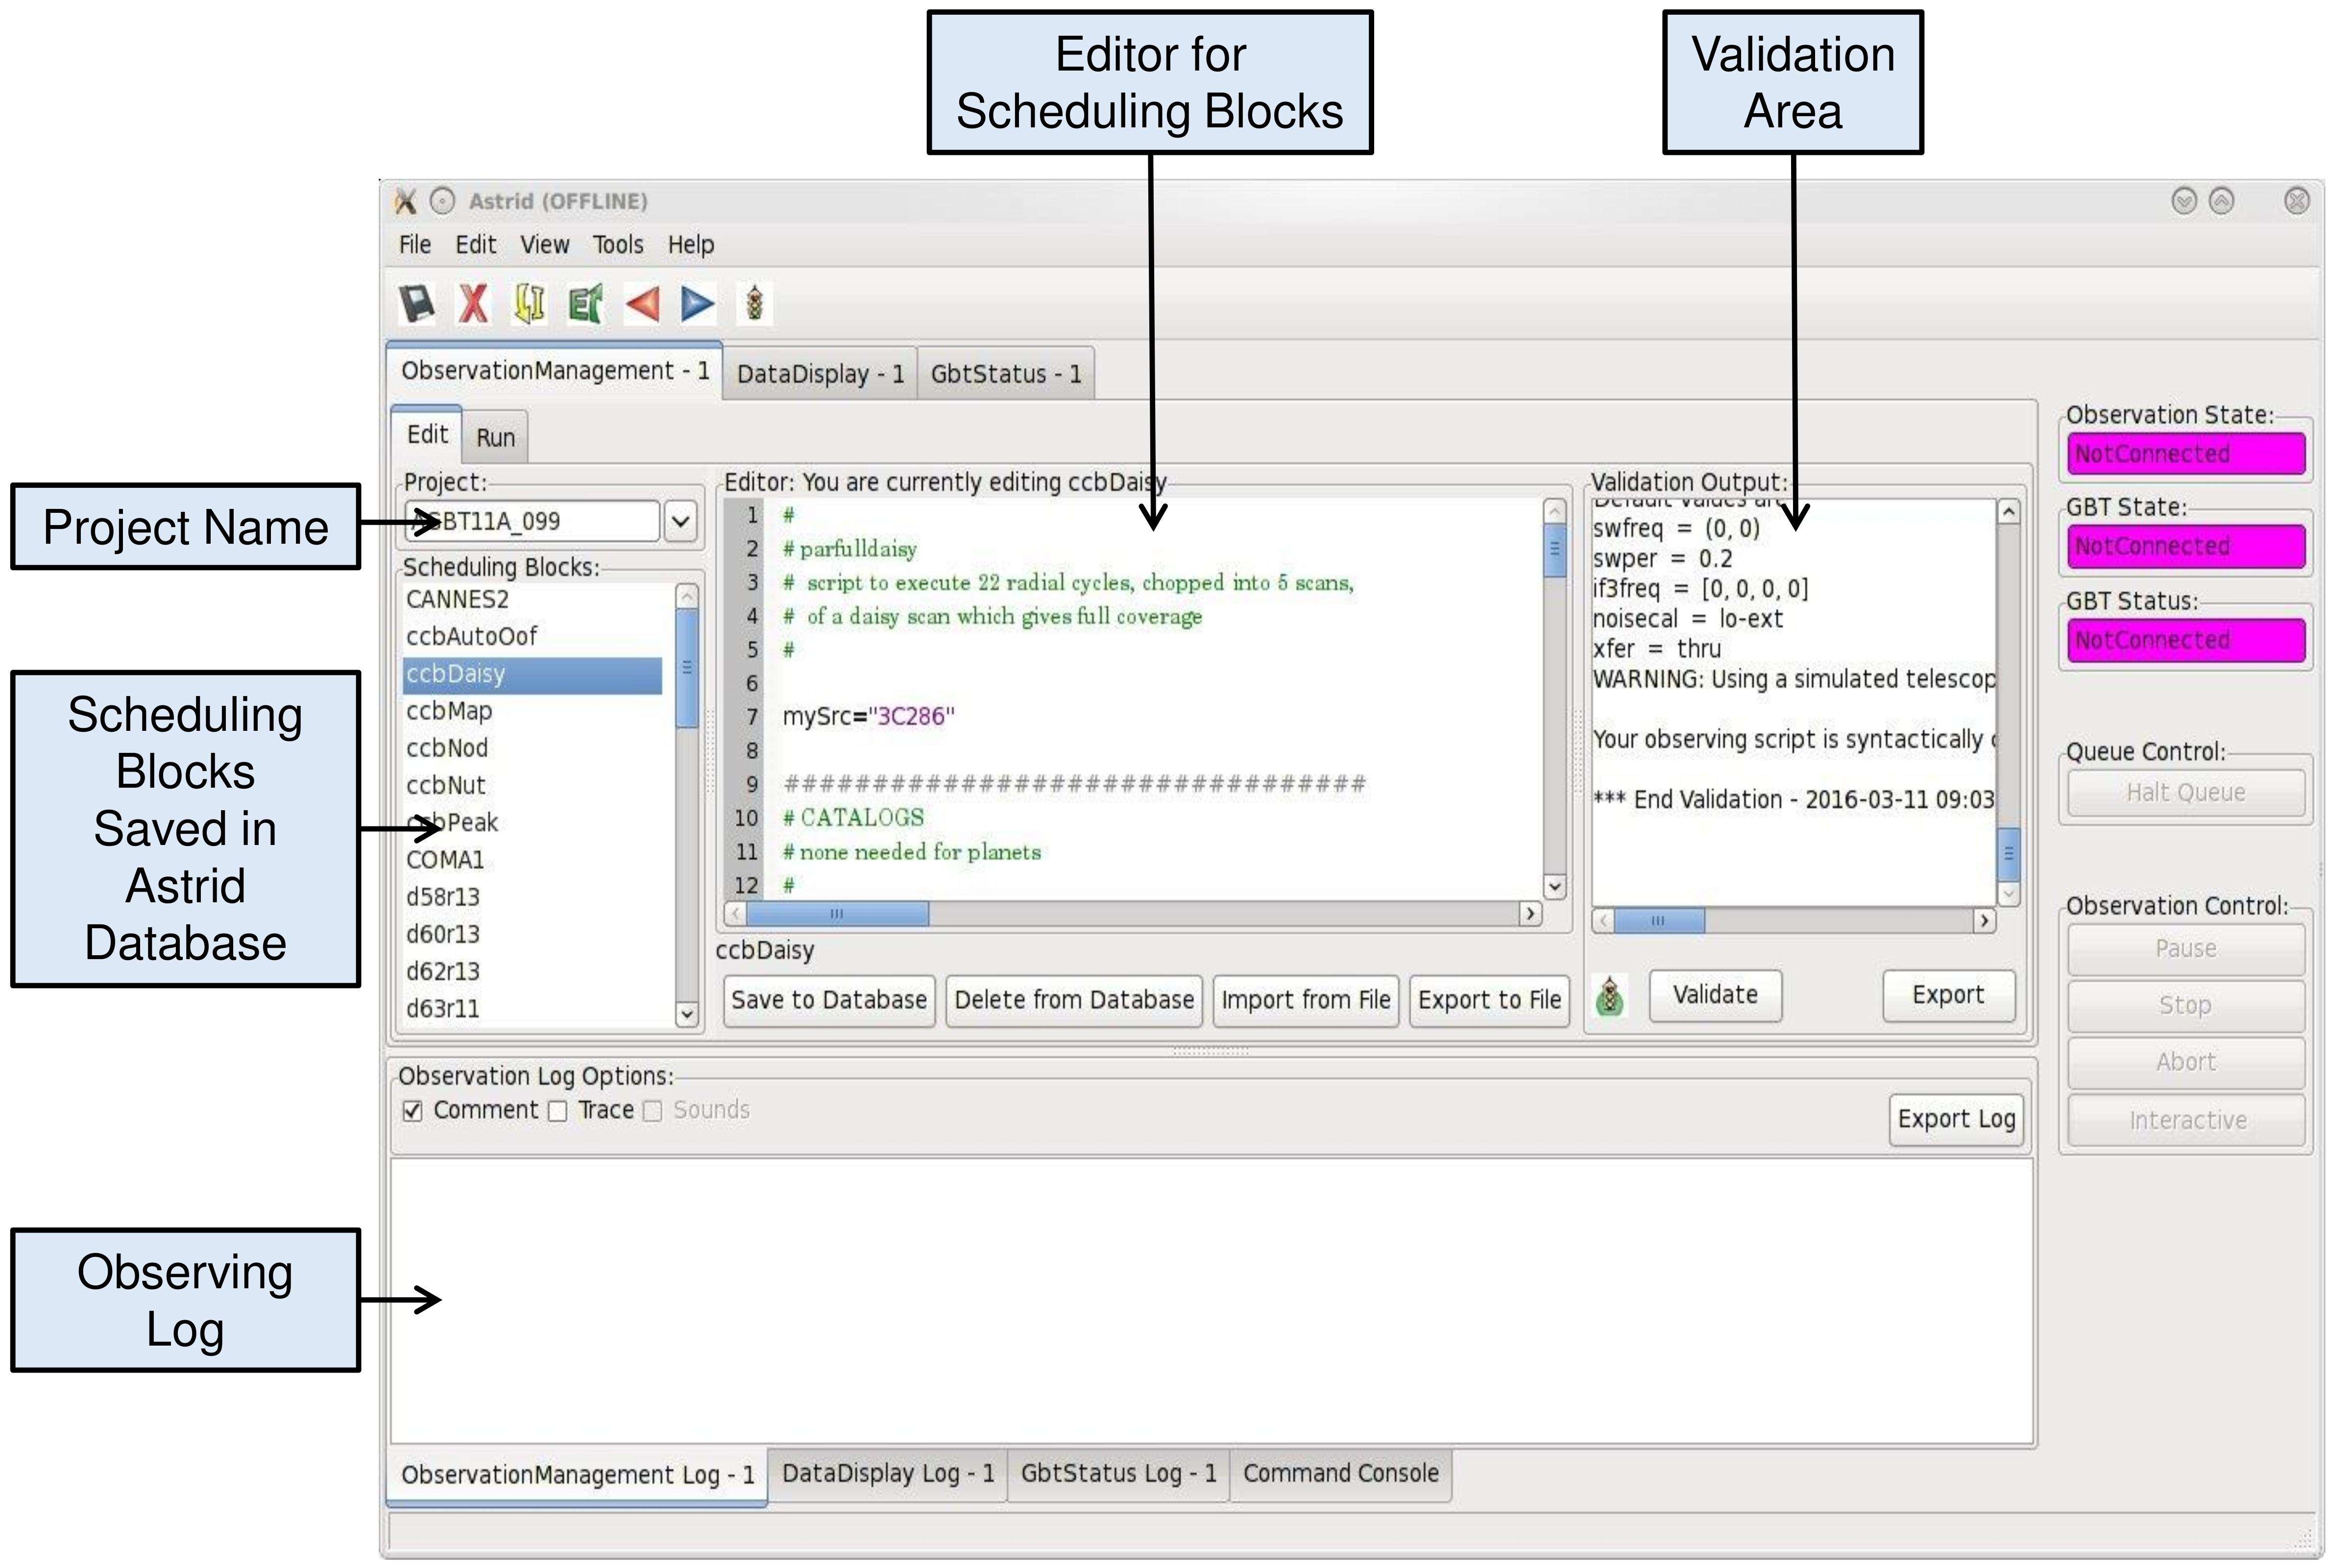Minimize the Astrid window

2184,201
